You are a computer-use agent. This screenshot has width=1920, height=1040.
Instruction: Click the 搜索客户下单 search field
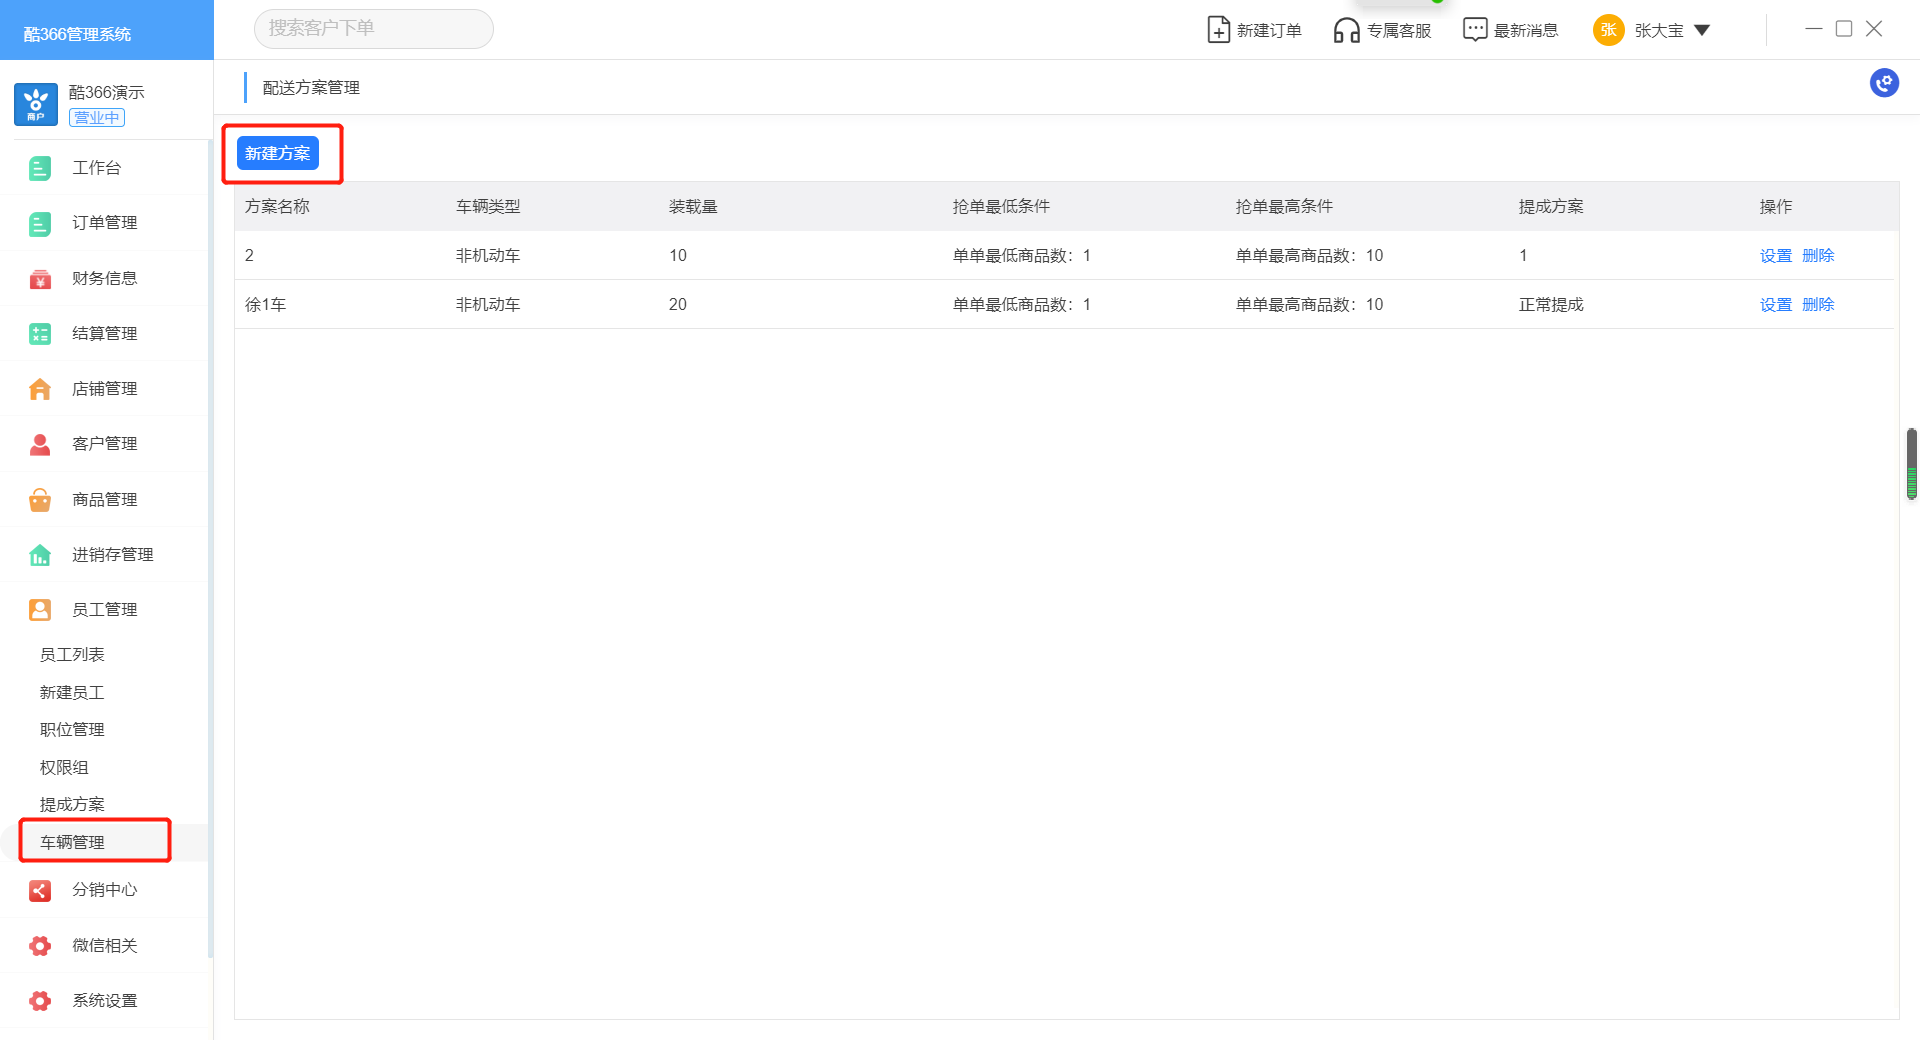click(373, 29)
